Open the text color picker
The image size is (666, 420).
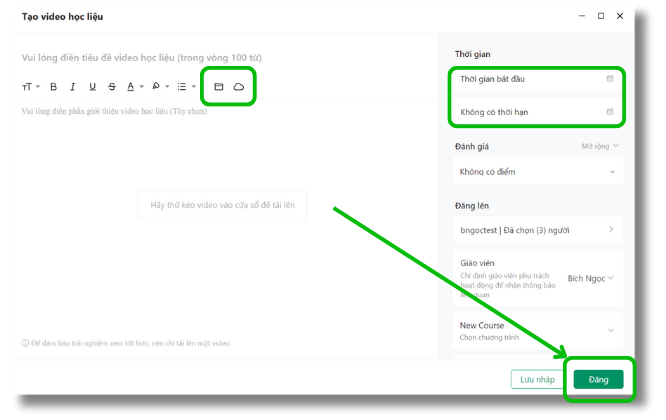(133, 87)
